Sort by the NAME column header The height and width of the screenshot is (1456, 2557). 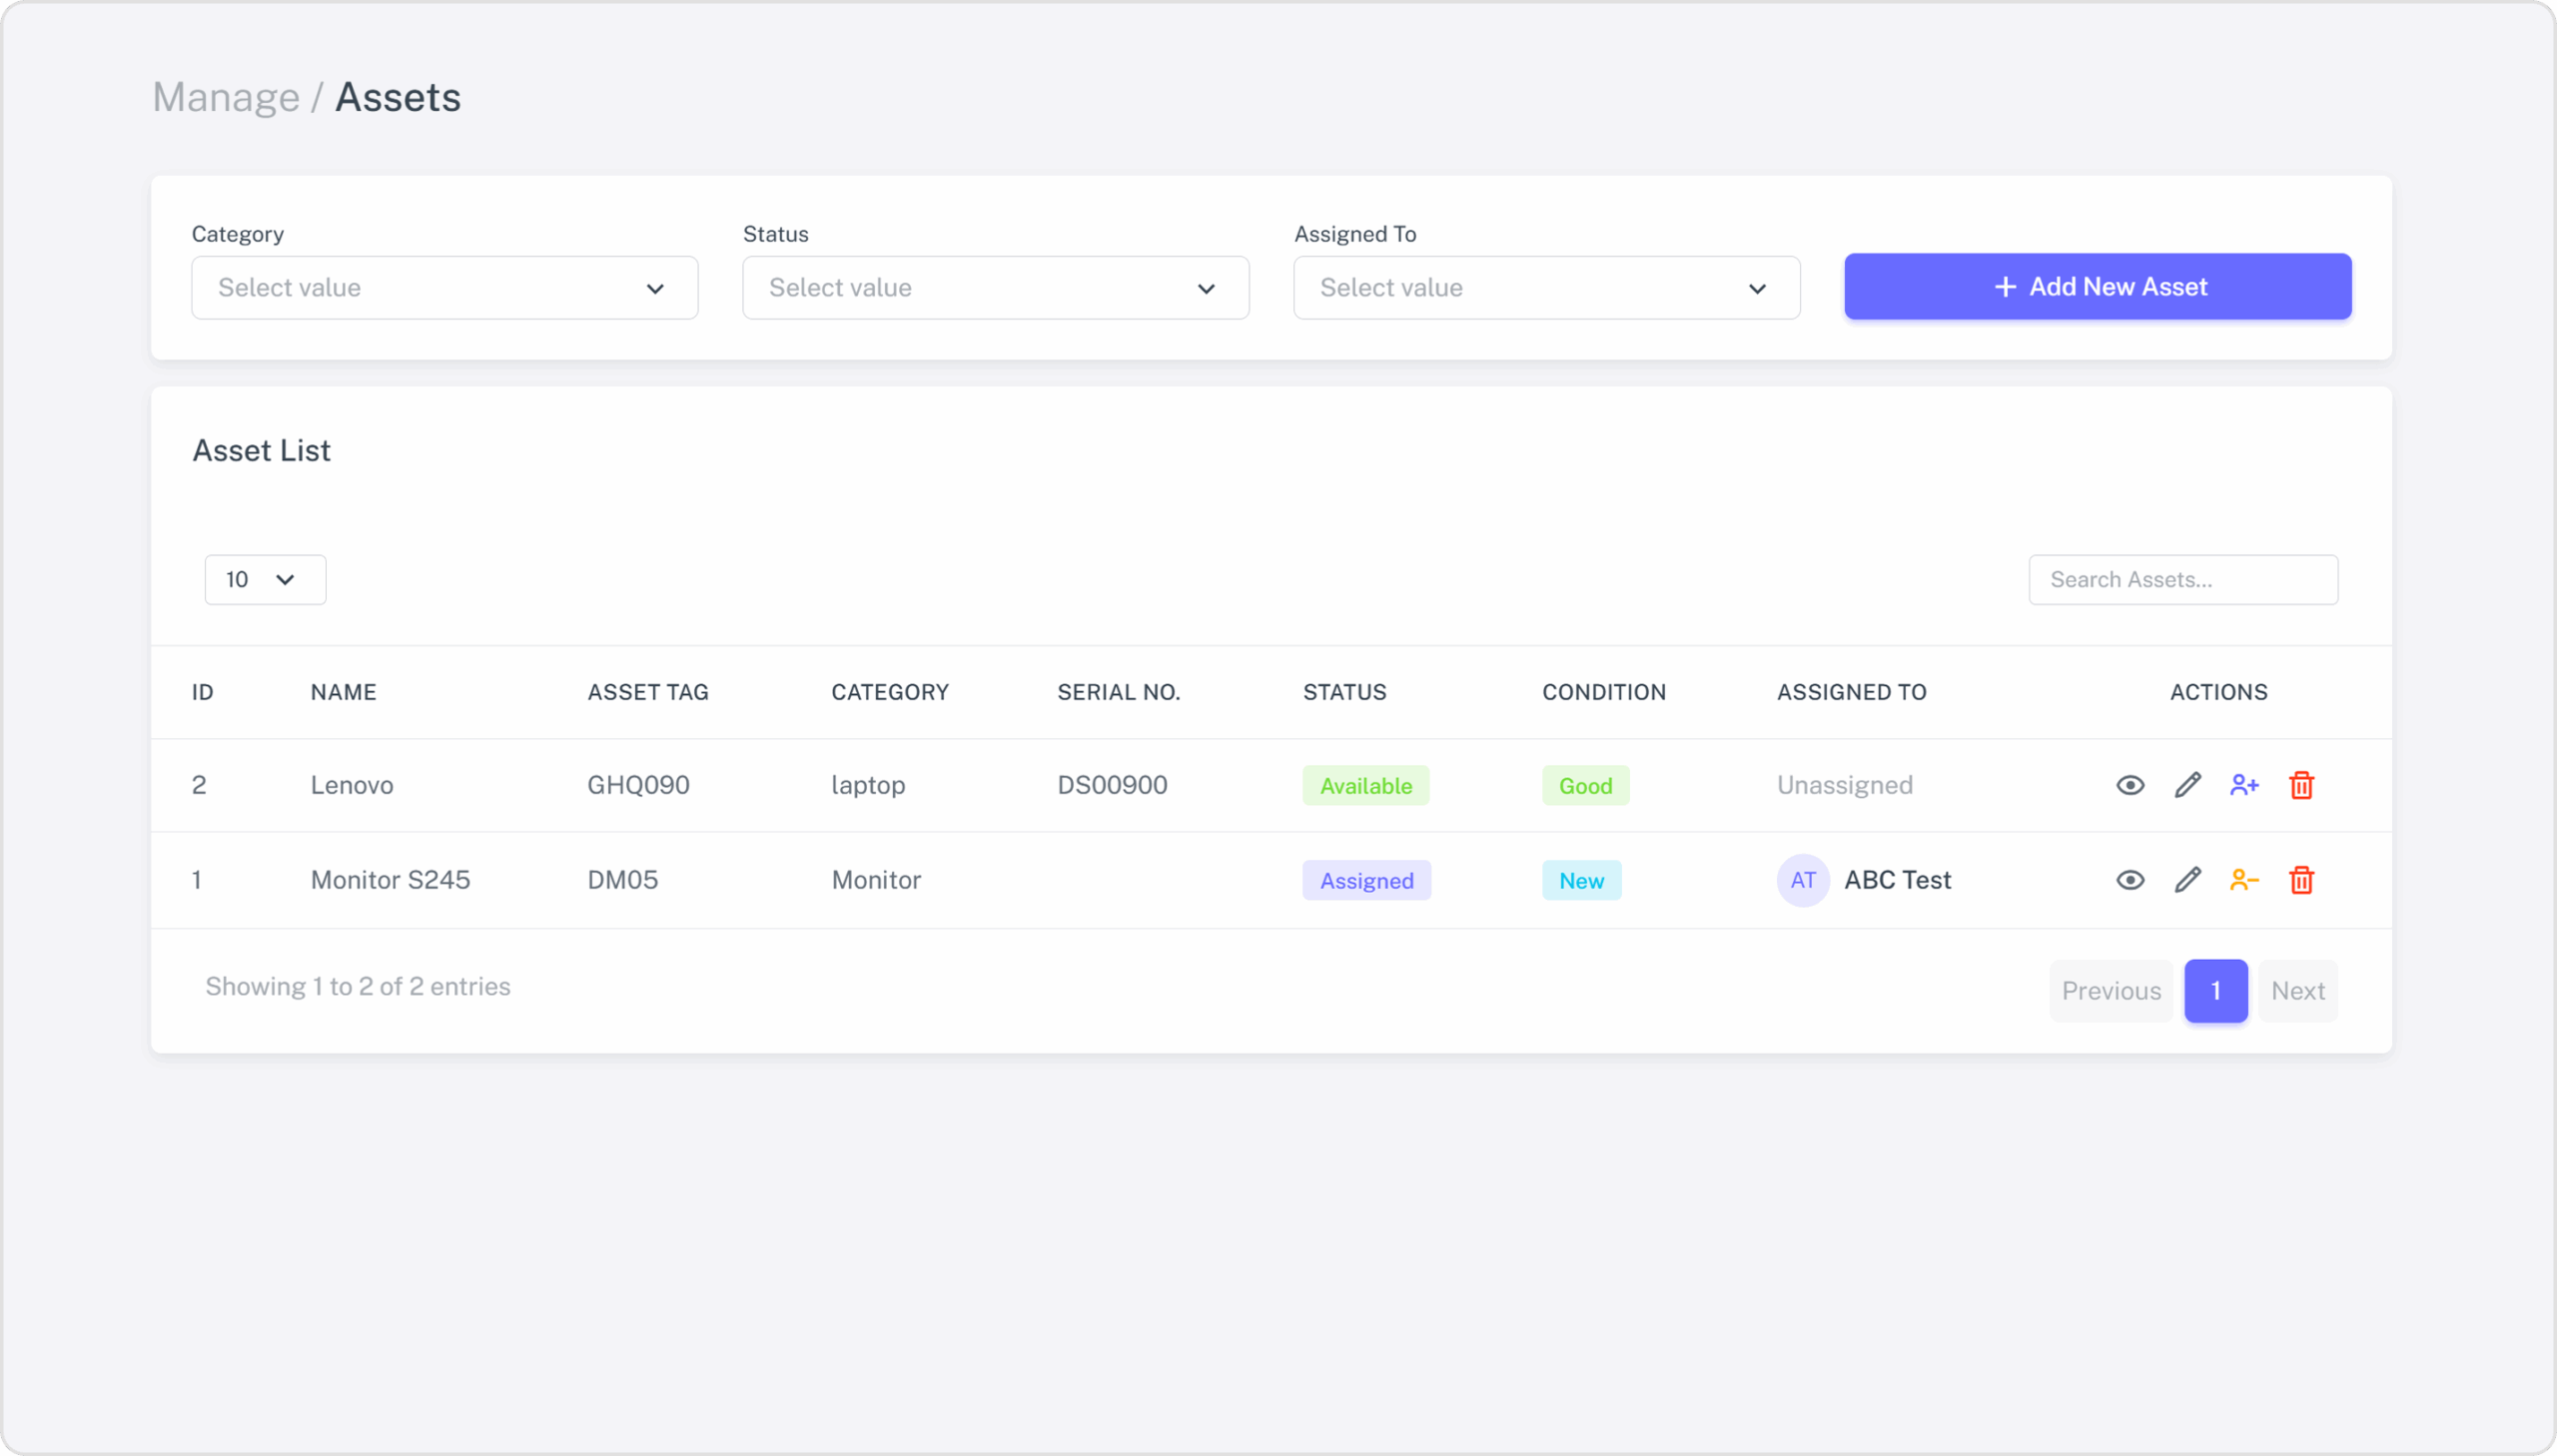[x=343, y=692]
